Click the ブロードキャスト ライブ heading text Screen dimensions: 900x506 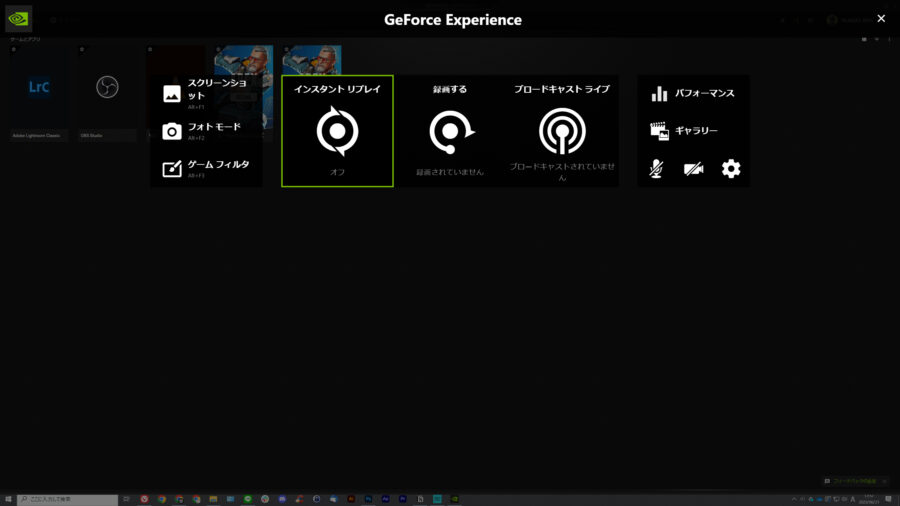(562, 89)
